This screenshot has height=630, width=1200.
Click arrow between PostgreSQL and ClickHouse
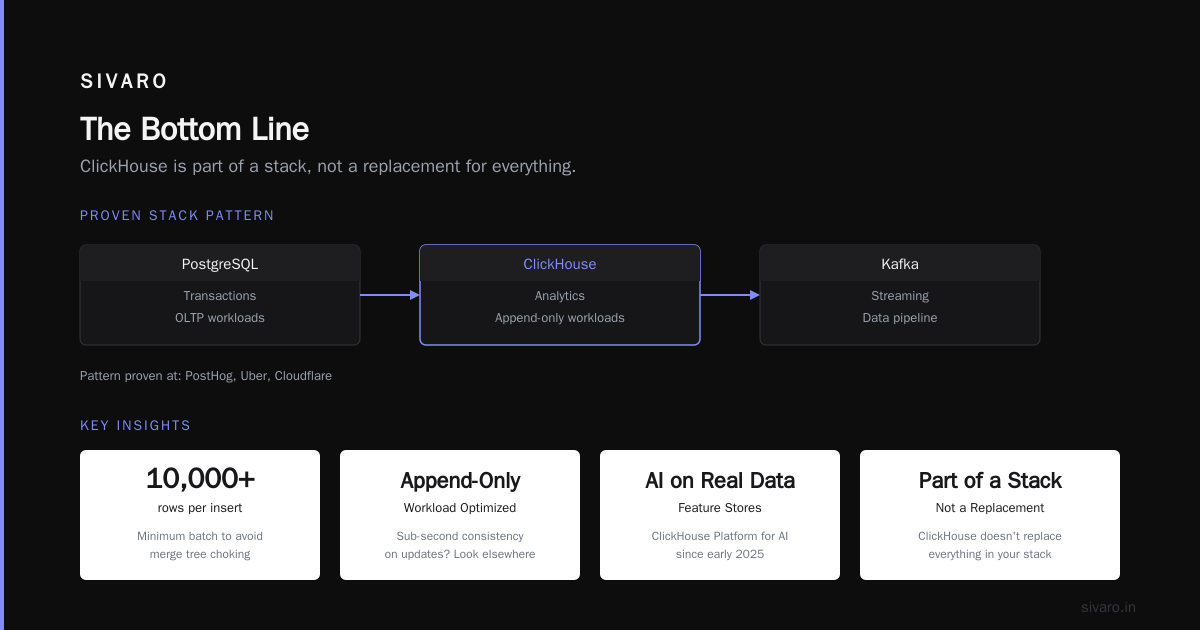click(x=390, y=295)
